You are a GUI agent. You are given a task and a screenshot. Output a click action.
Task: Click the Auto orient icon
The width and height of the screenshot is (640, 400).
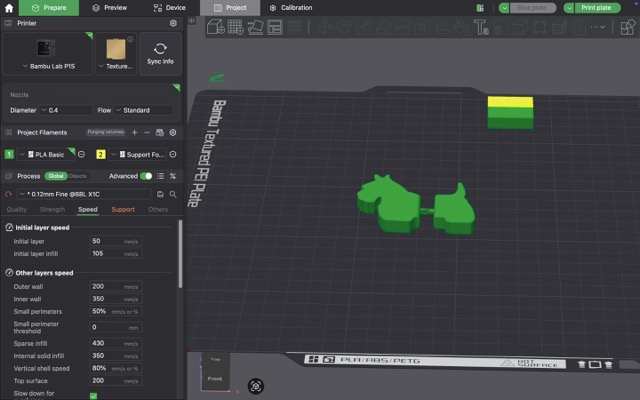[x=256, y=27]
